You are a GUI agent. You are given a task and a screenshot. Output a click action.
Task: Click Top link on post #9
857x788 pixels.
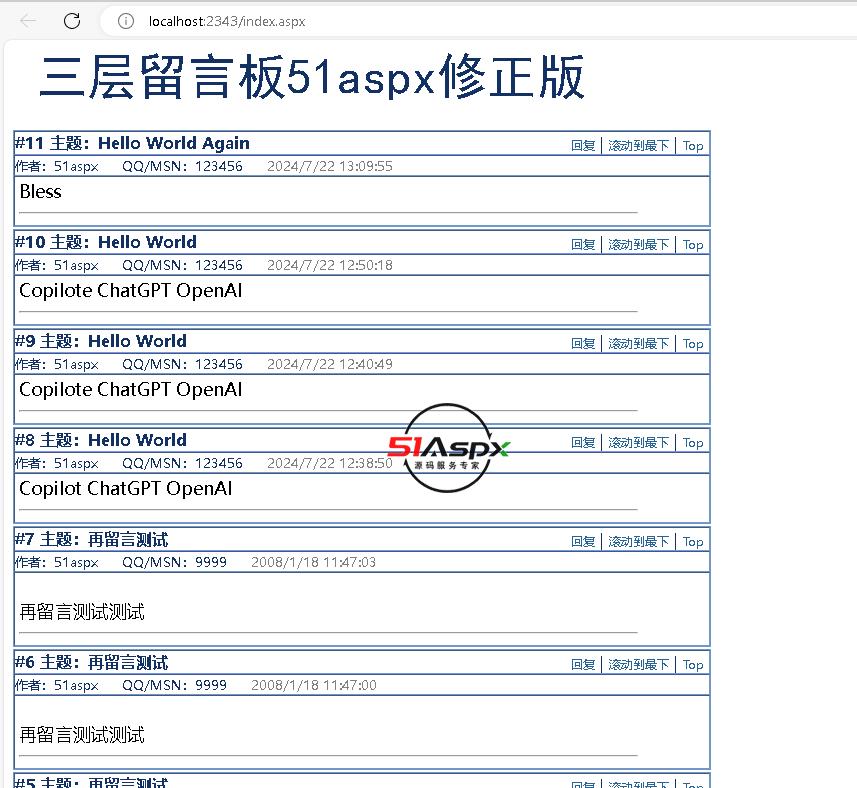click(x=692, y=344)
